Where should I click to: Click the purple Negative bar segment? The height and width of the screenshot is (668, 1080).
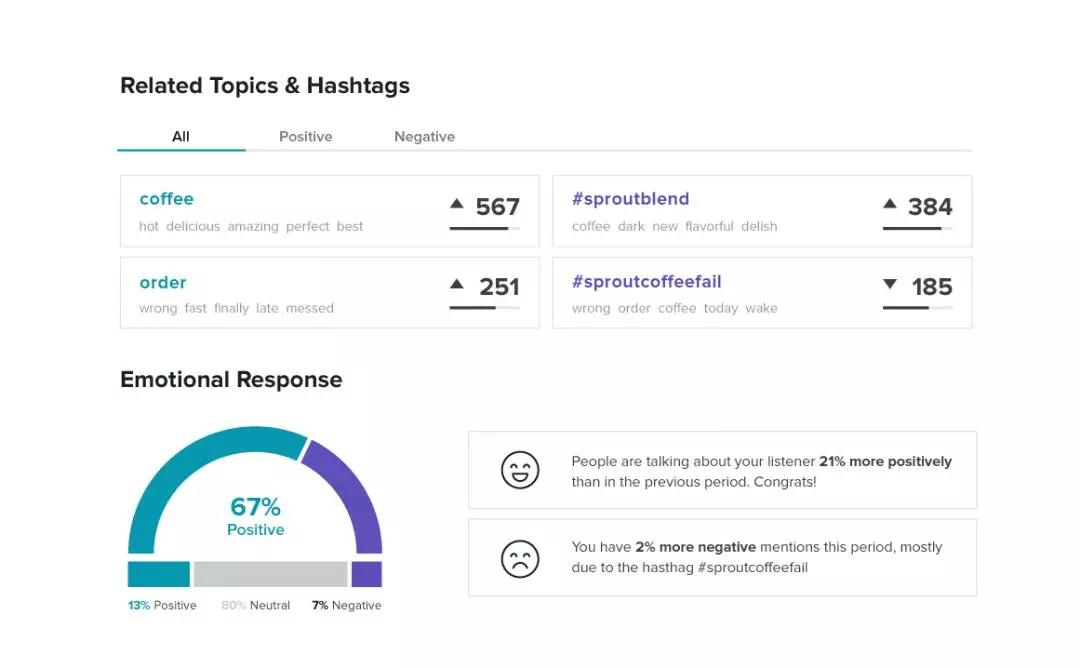pos(366,574)
